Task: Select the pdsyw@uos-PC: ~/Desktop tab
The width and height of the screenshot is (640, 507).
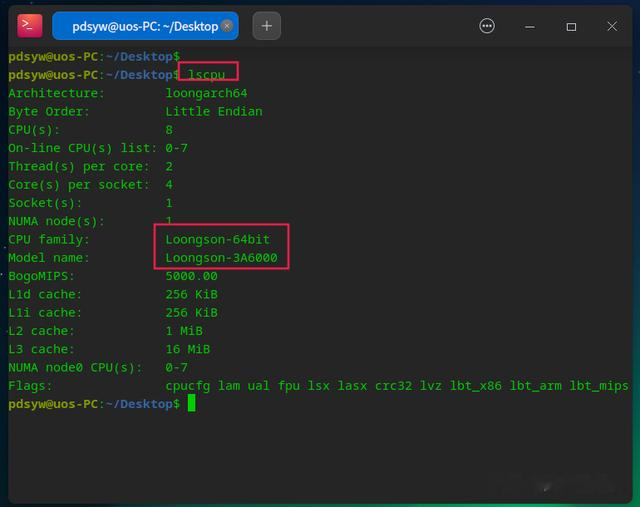Action: pyautogui.click(x=145, y=26)
